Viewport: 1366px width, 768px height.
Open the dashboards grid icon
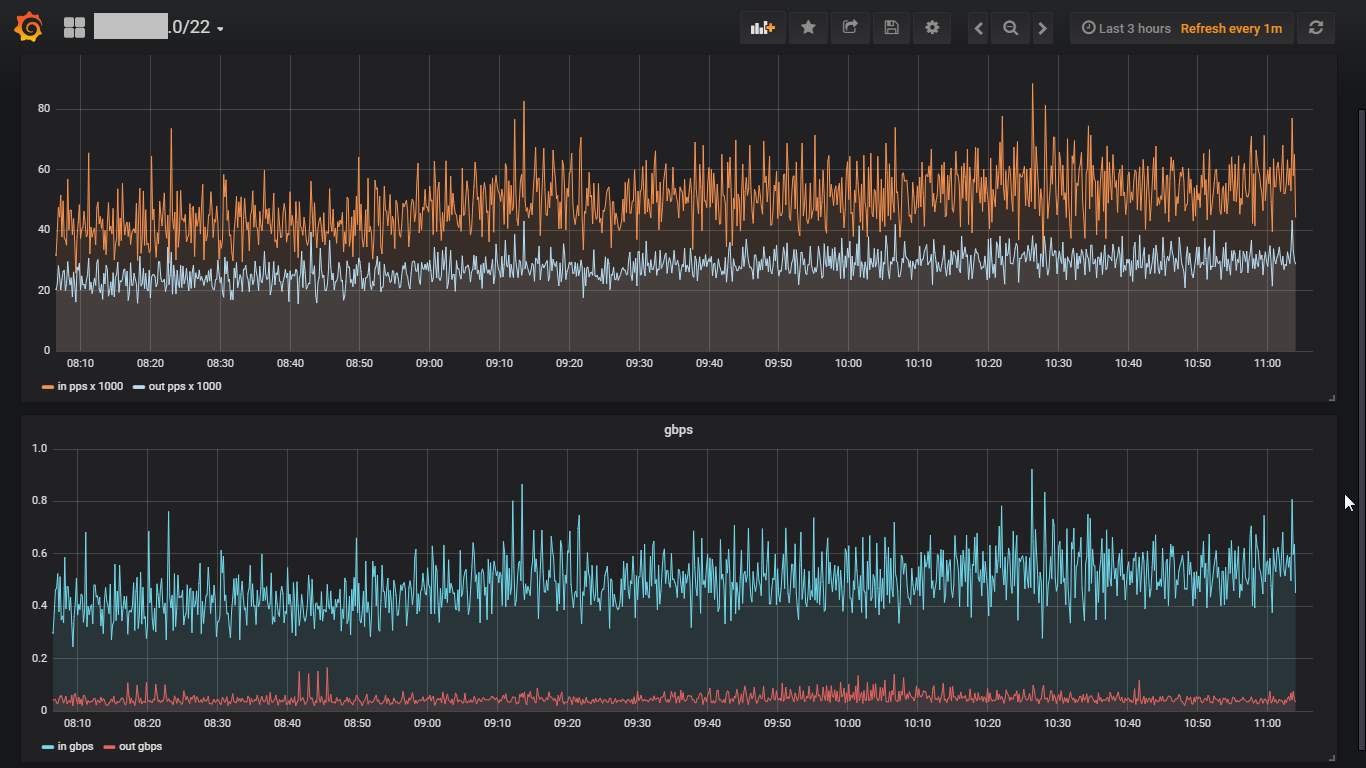[74, 28]
